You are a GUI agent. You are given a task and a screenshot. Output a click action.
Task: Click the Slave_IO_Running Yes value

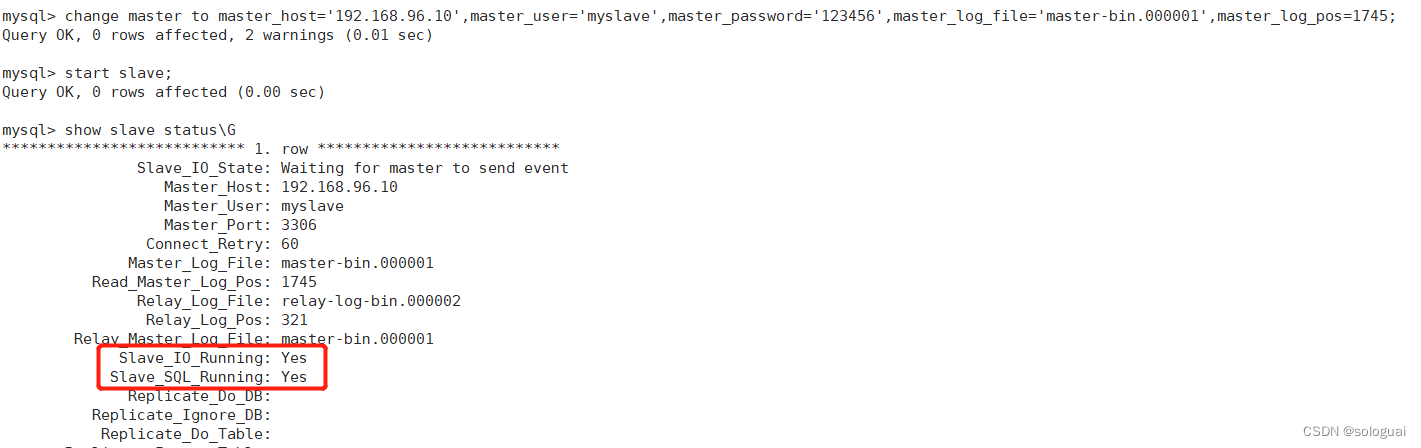294,358
